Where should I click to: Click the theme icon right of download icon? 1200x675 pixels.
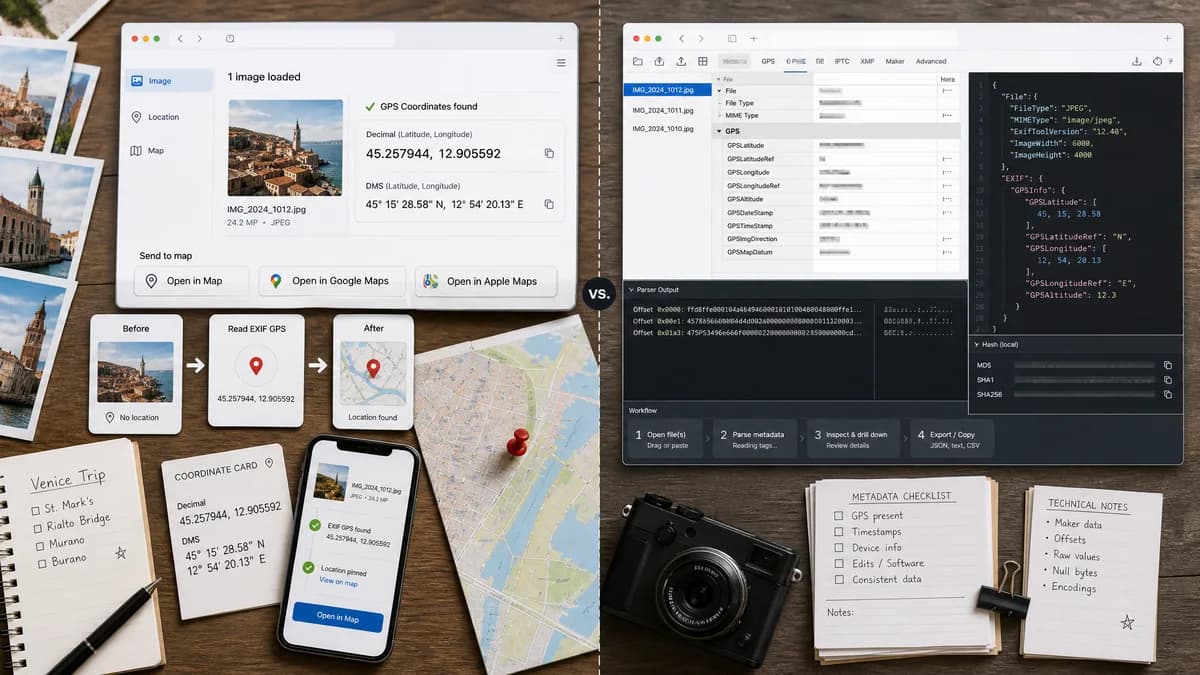[1157, 61]
